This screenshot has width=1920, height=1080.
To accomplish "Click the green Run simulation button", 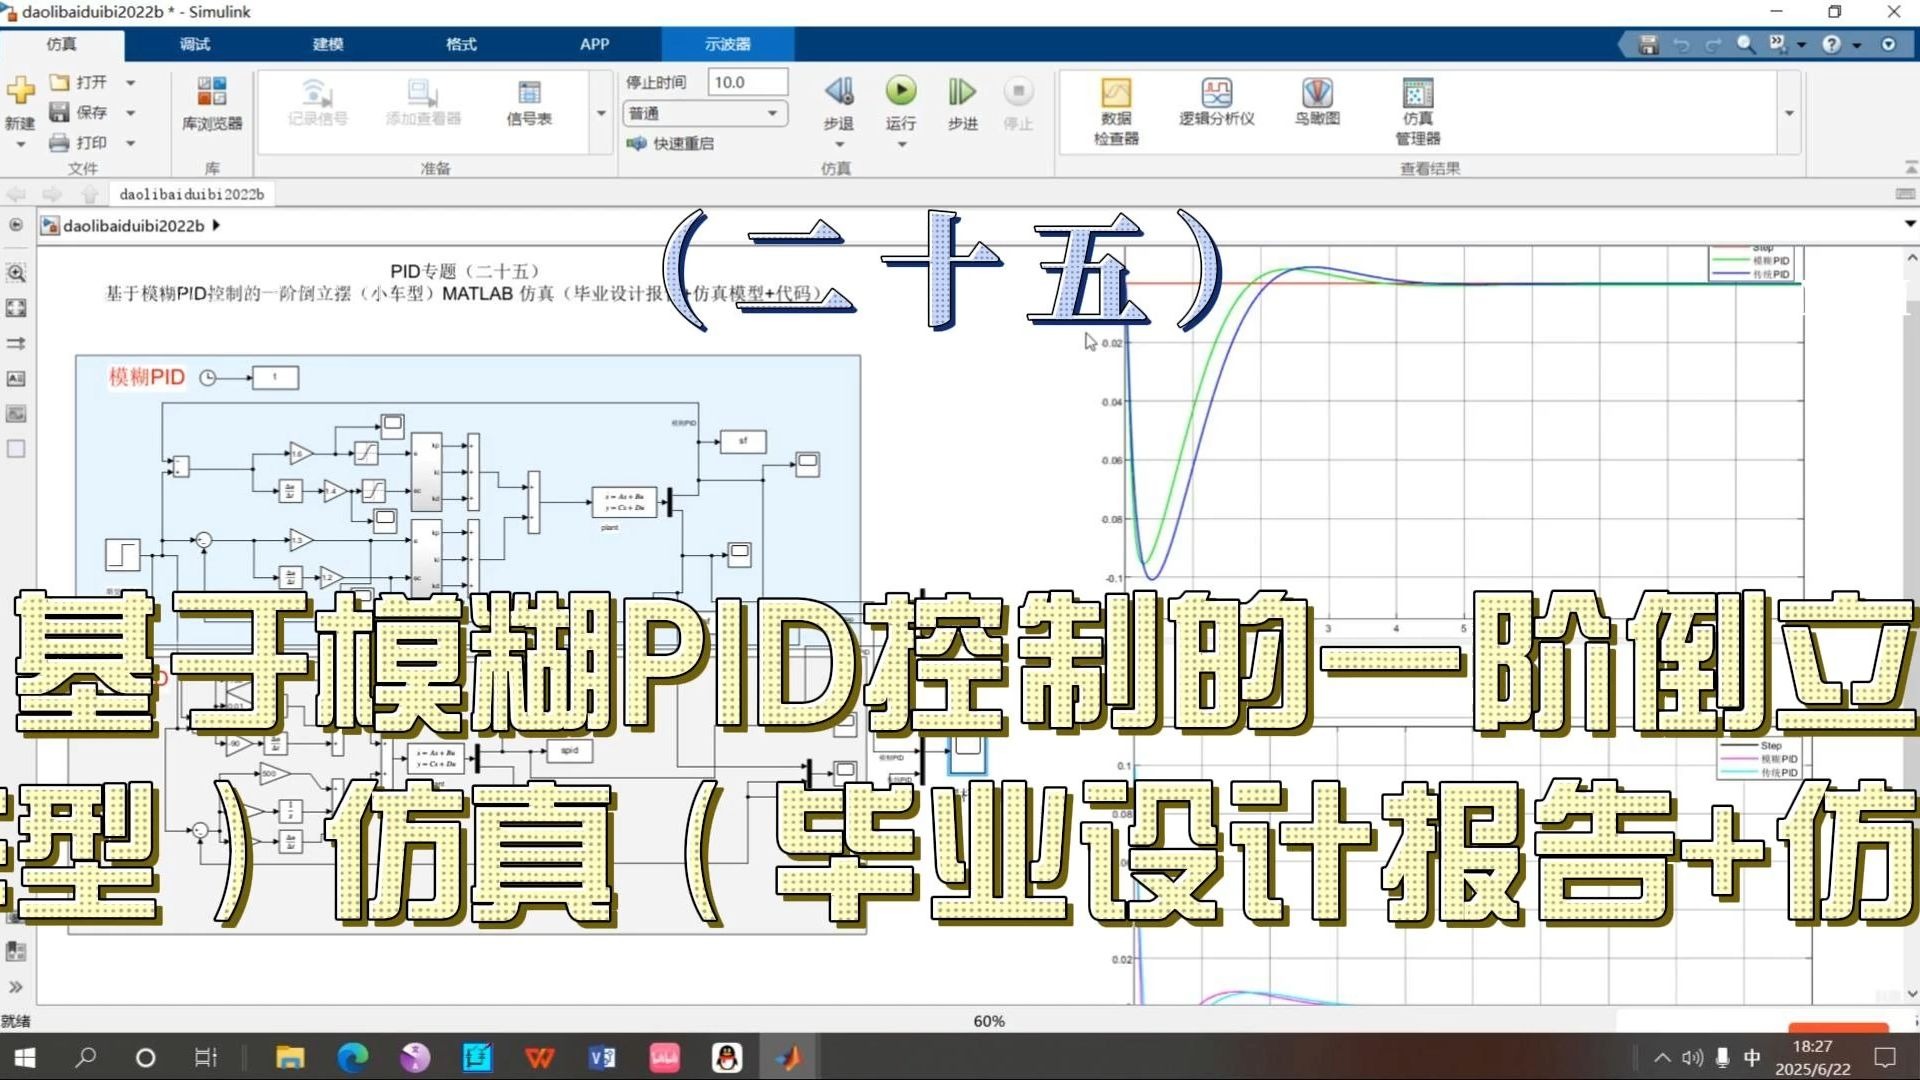I will pyautogui.click(x=900, y=92).
